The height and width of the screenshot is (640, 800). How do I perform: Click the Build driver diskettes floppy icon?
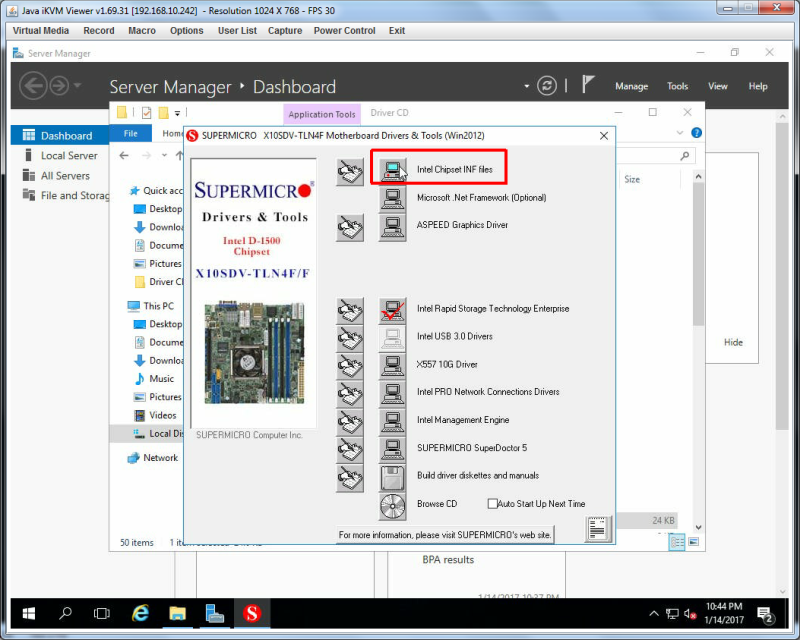tap(392, 478)
